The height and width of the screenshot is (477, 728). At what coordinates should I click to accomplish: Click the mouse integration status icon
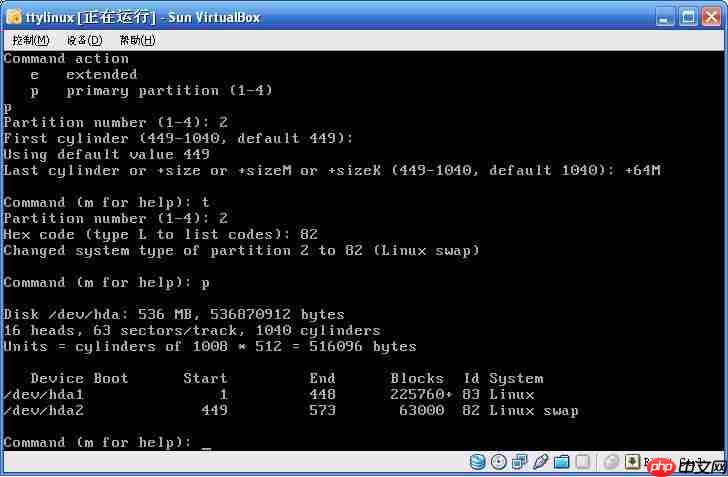click(x=611, y=462)
